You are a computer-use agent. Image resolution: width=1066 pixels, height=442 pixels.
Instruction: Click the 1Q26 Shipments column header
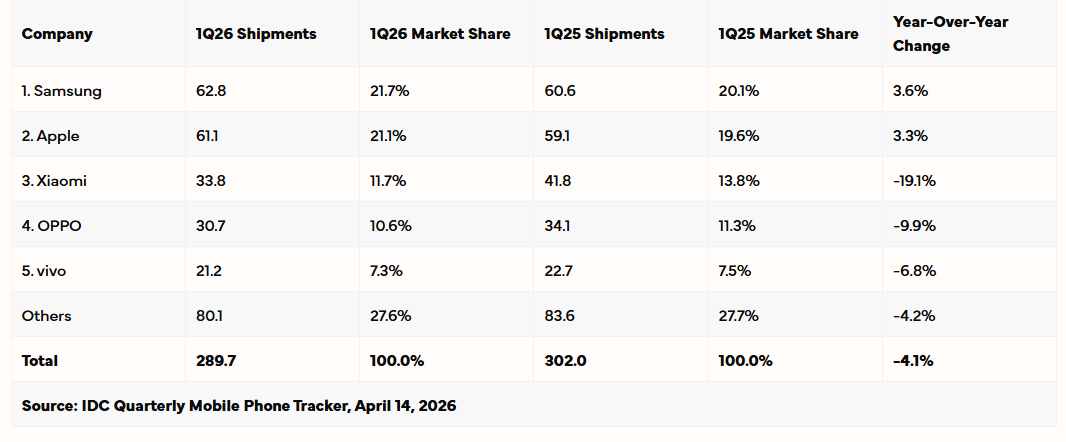point(256,34)
